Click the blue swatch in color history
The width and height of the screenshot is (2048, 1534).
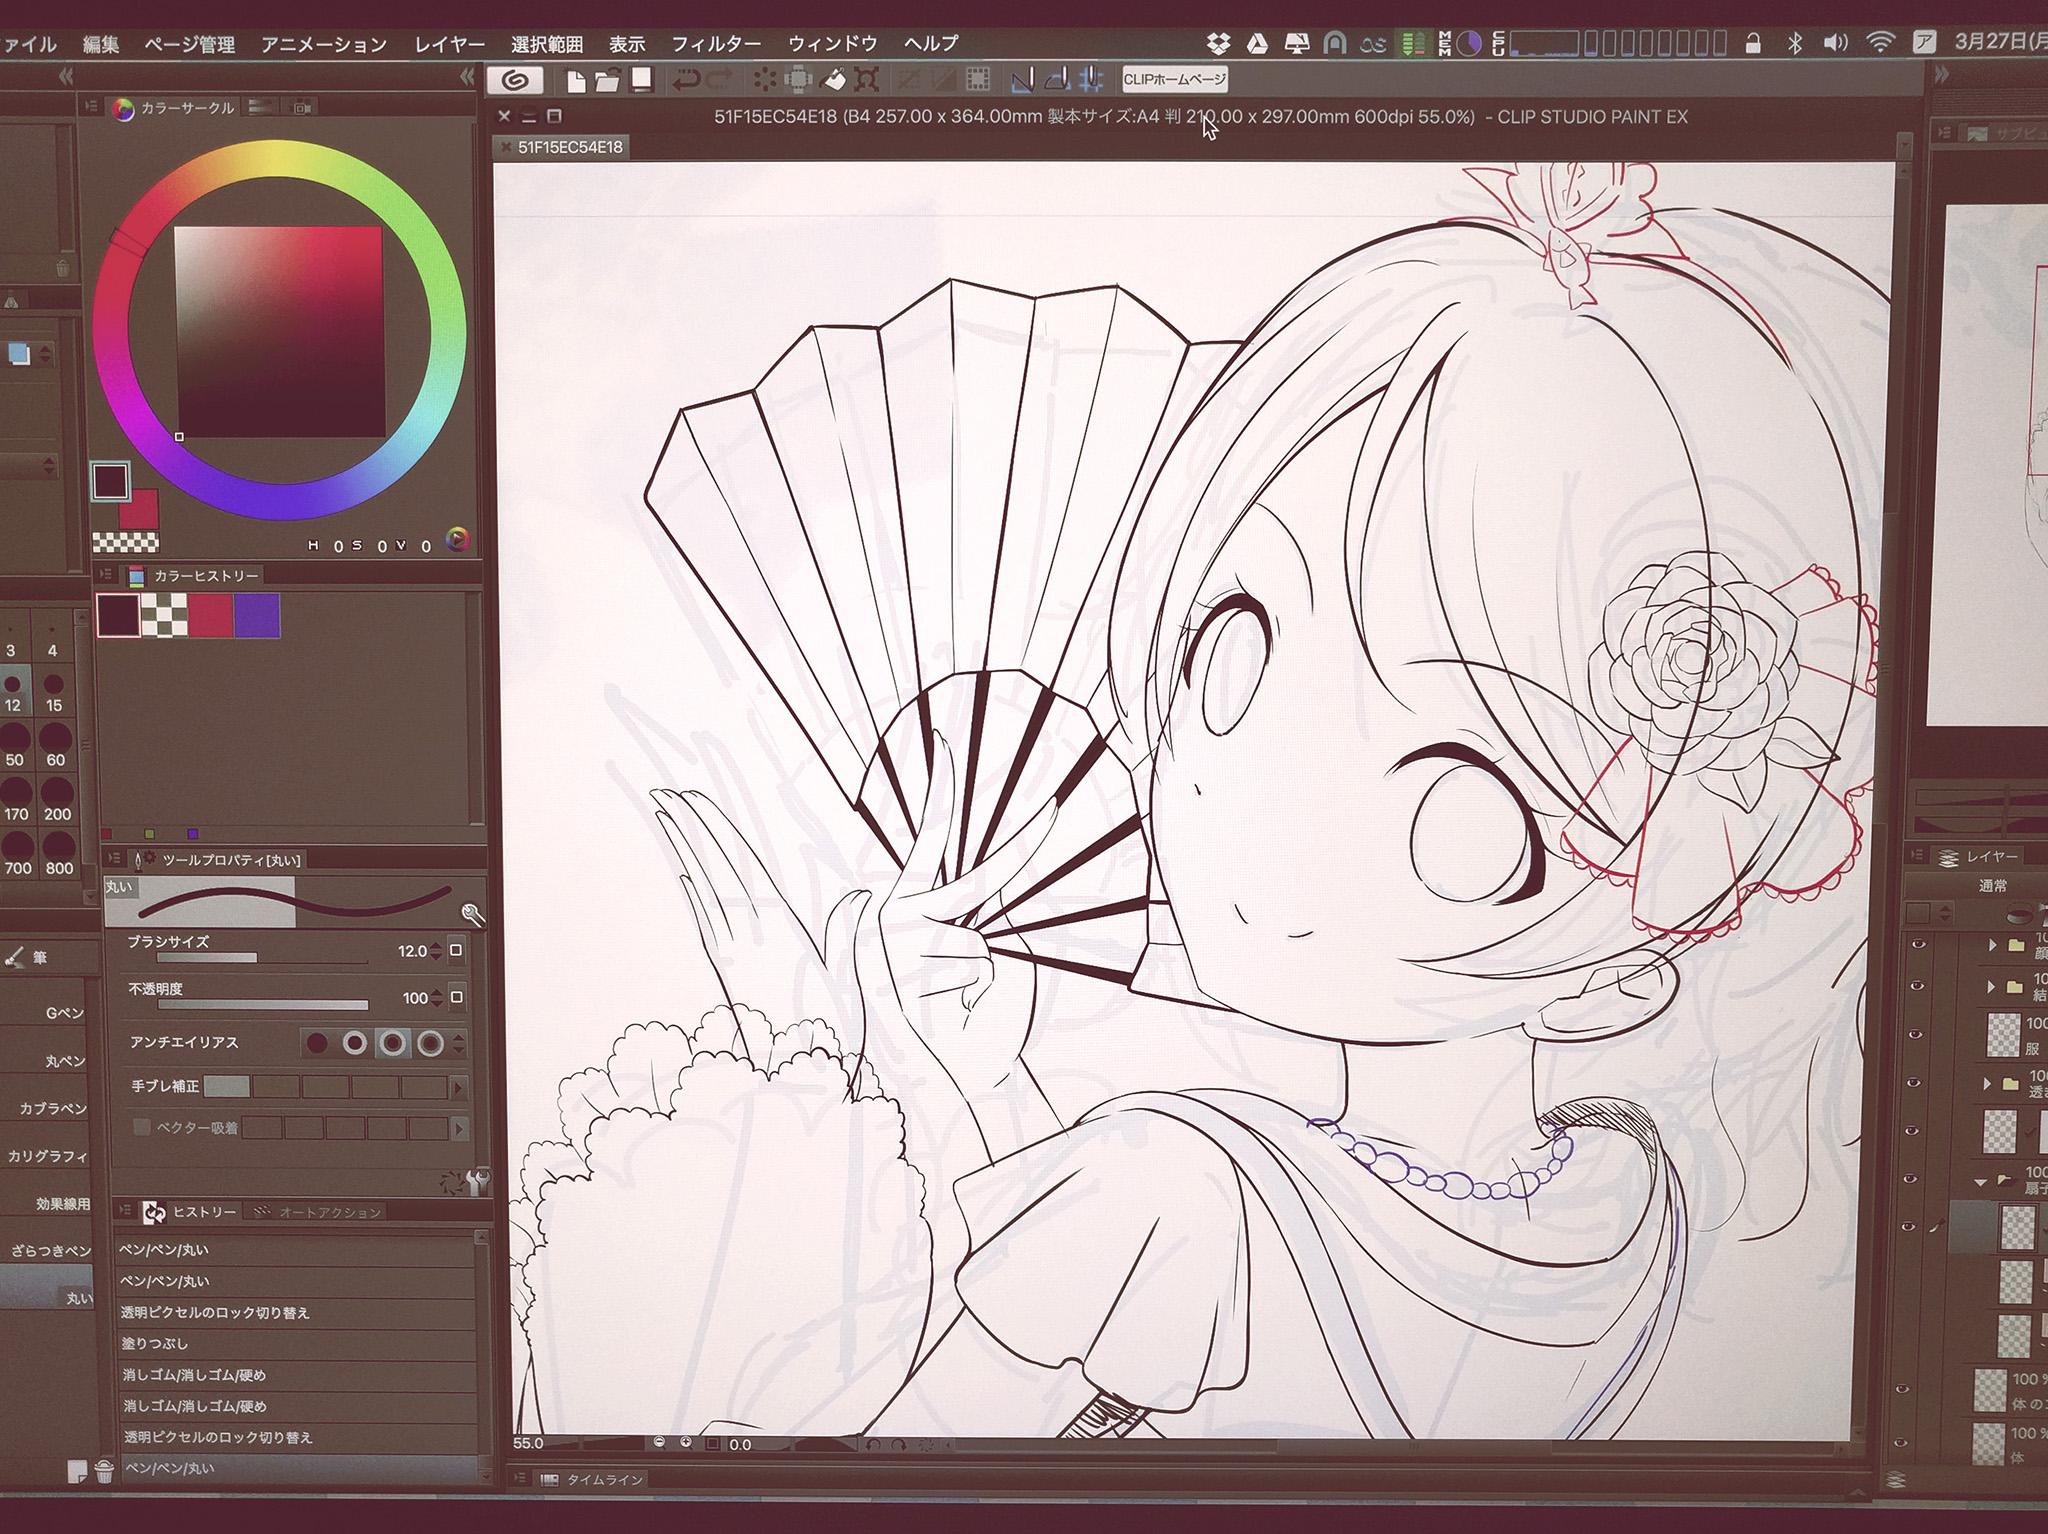[257, 616]
